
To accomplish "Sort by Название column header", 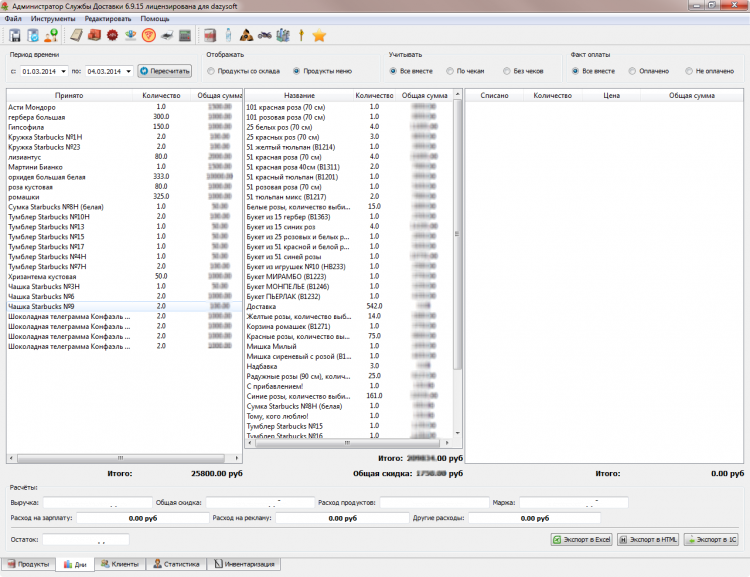I will tap(299, 95).
